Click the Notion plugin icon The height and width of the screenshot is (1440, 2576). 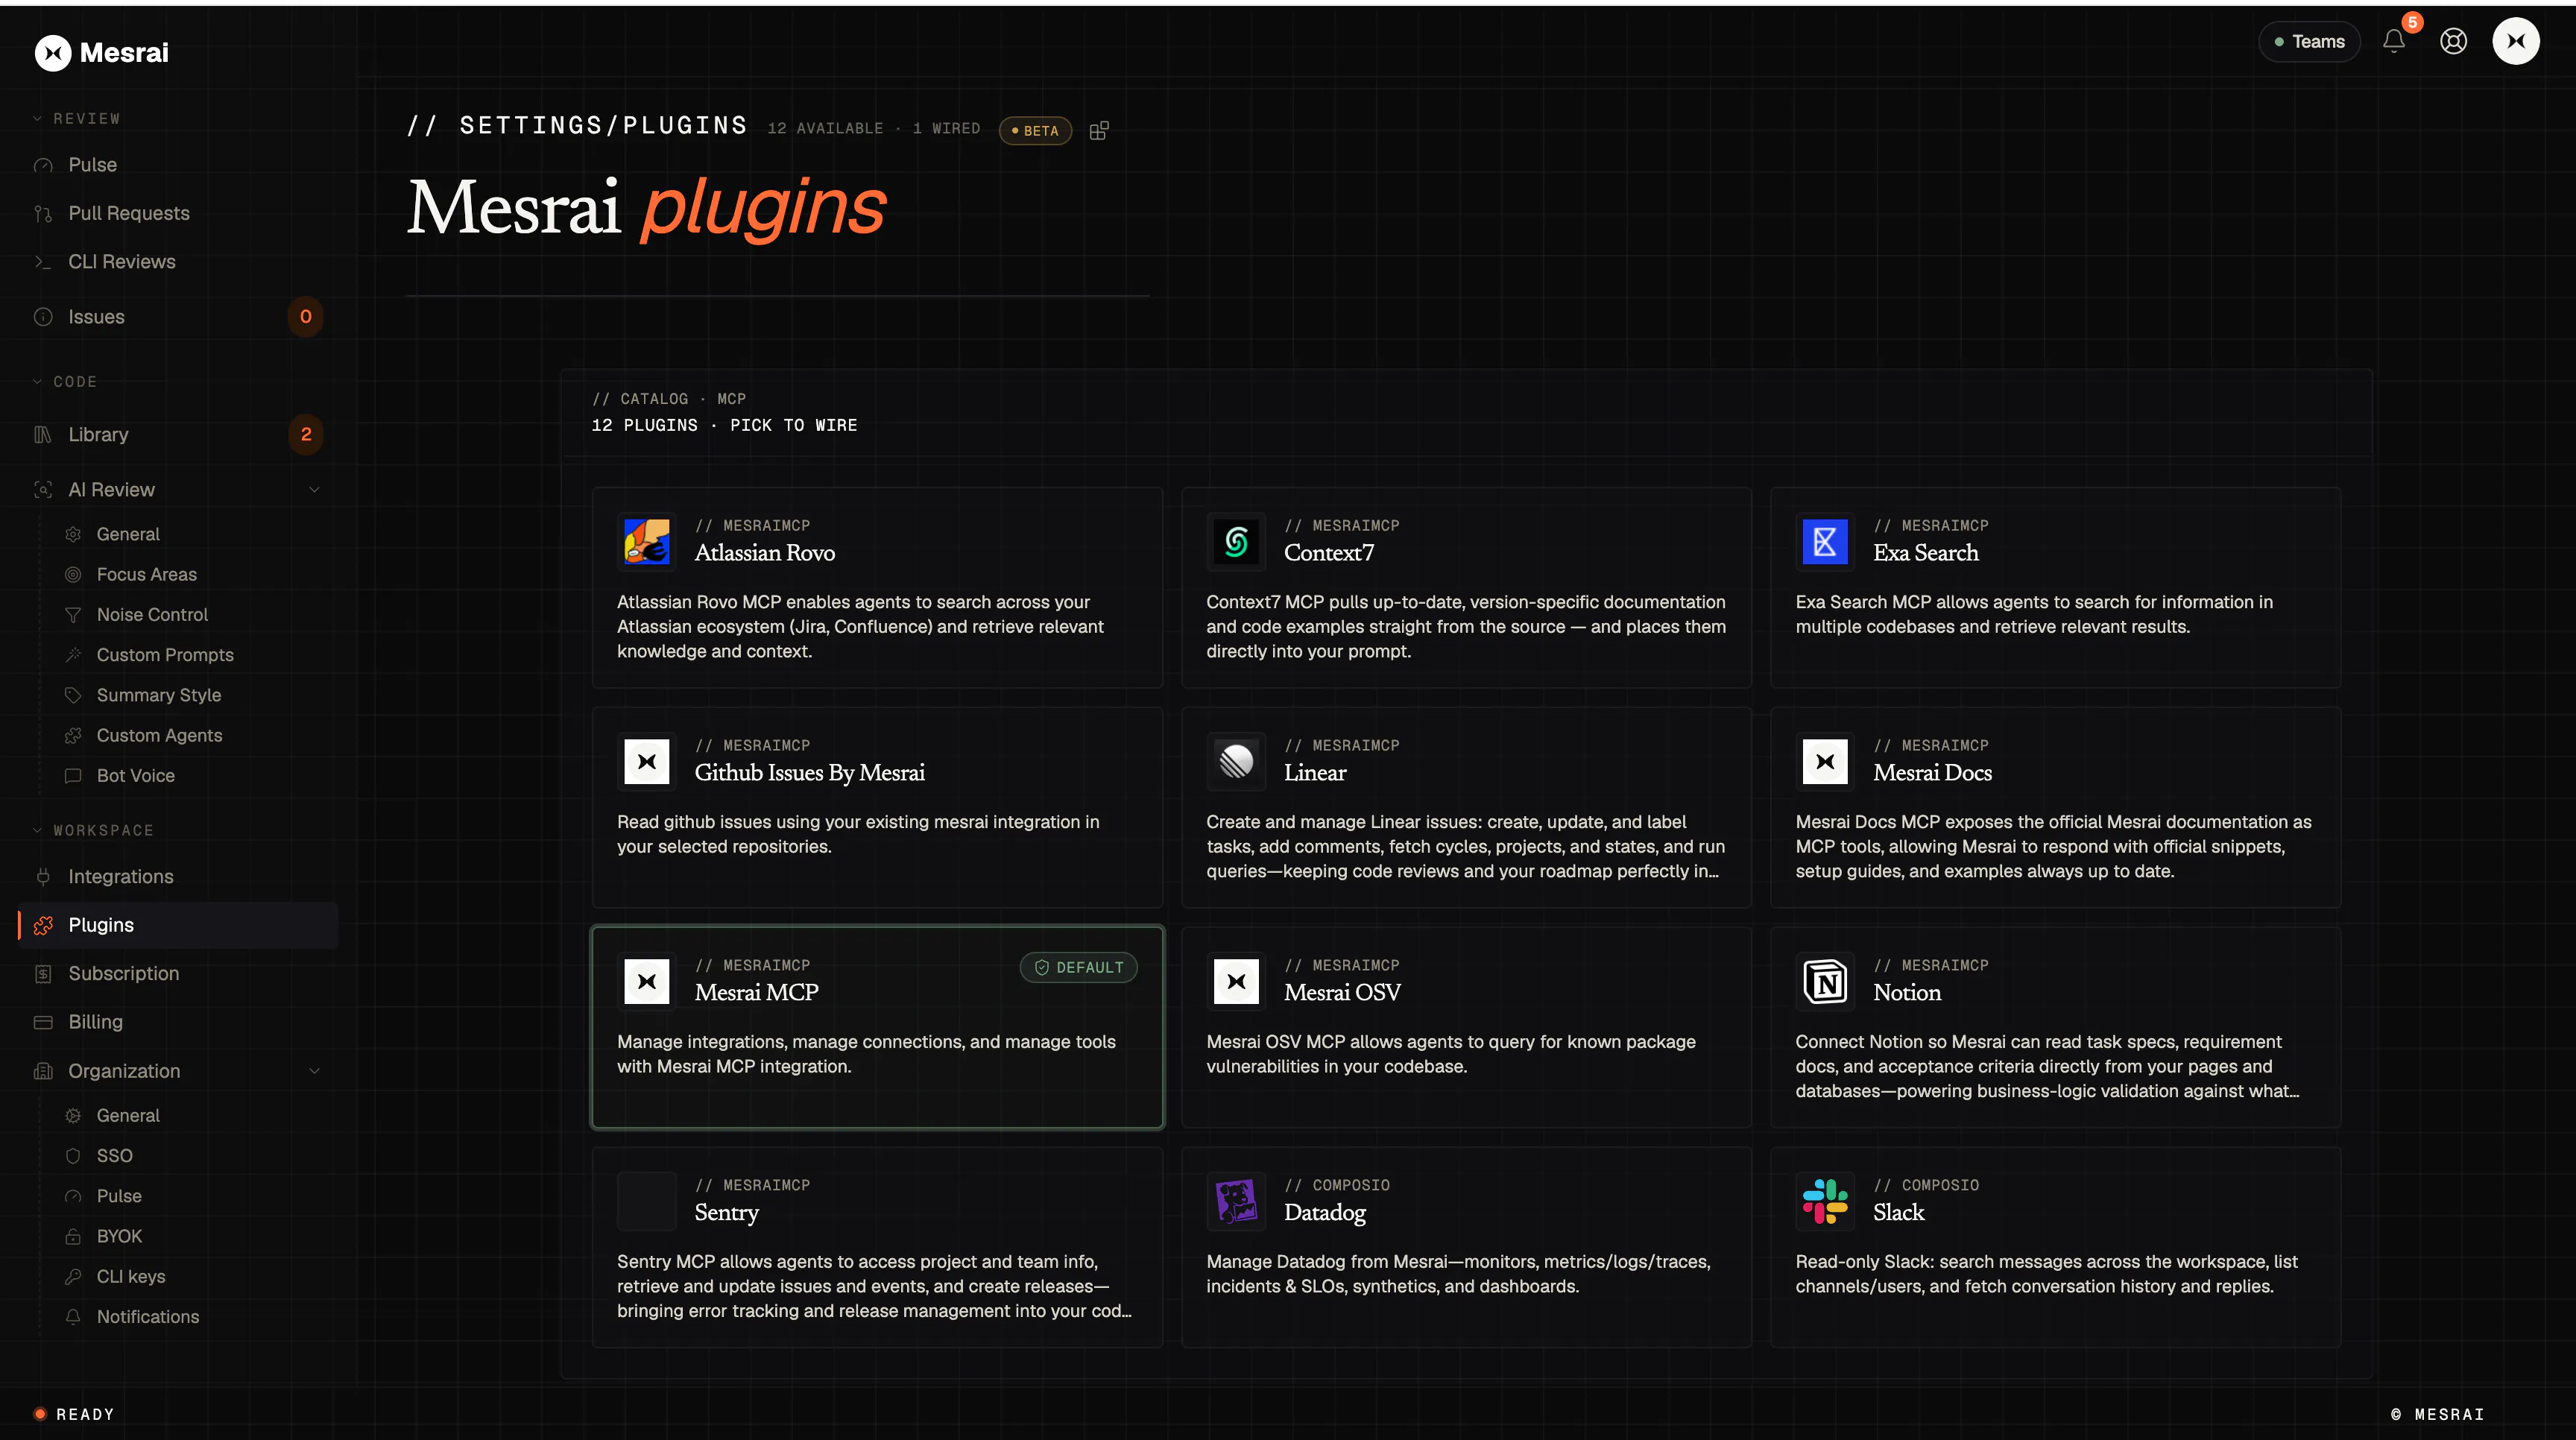[x=1825, y=981]
